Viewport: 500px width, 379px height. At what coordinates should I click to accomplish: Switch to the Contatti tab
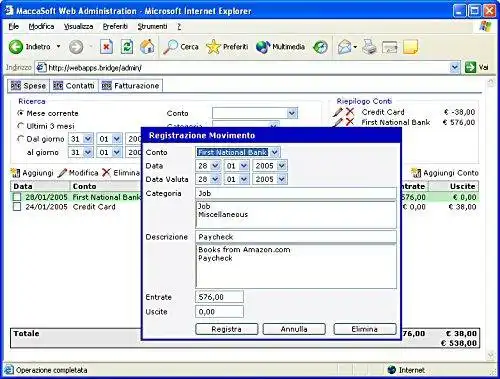pyautogui.click(x=74, y=86)
